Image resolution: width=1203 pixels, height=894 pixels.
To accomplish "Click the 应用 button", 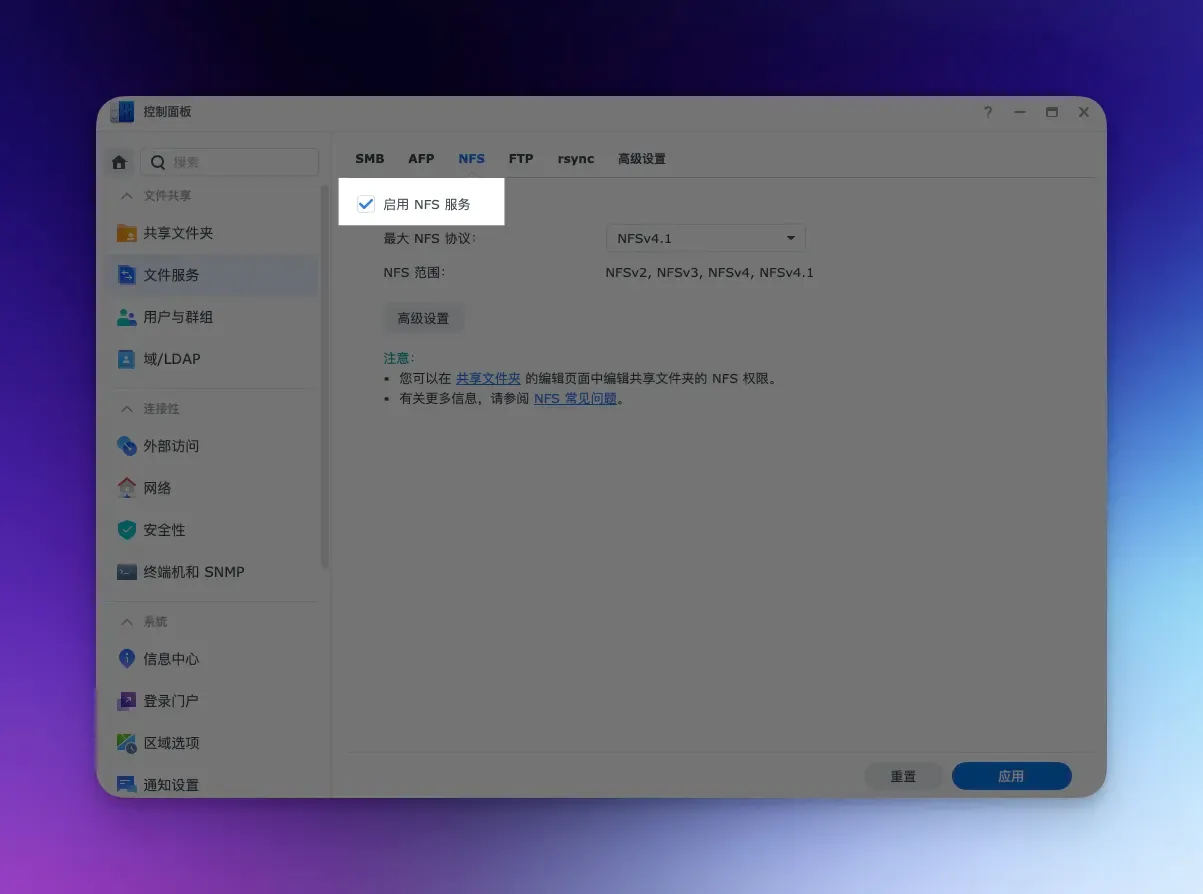I will point(1012,776).
